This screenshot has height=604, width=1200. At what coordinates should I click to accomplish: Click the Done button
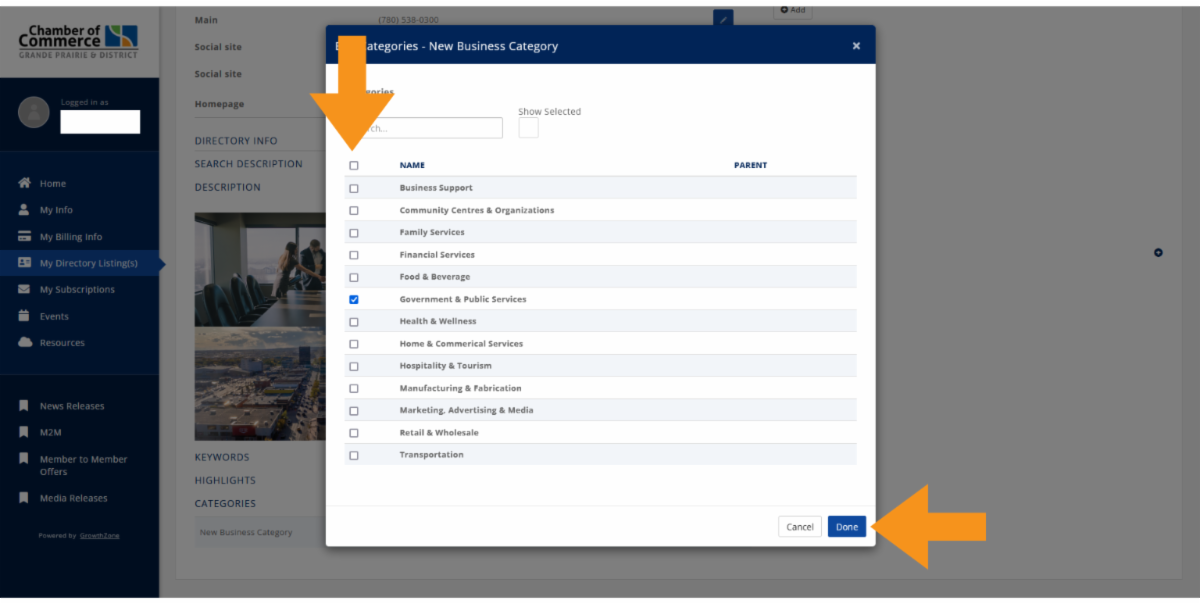(847, 527)
